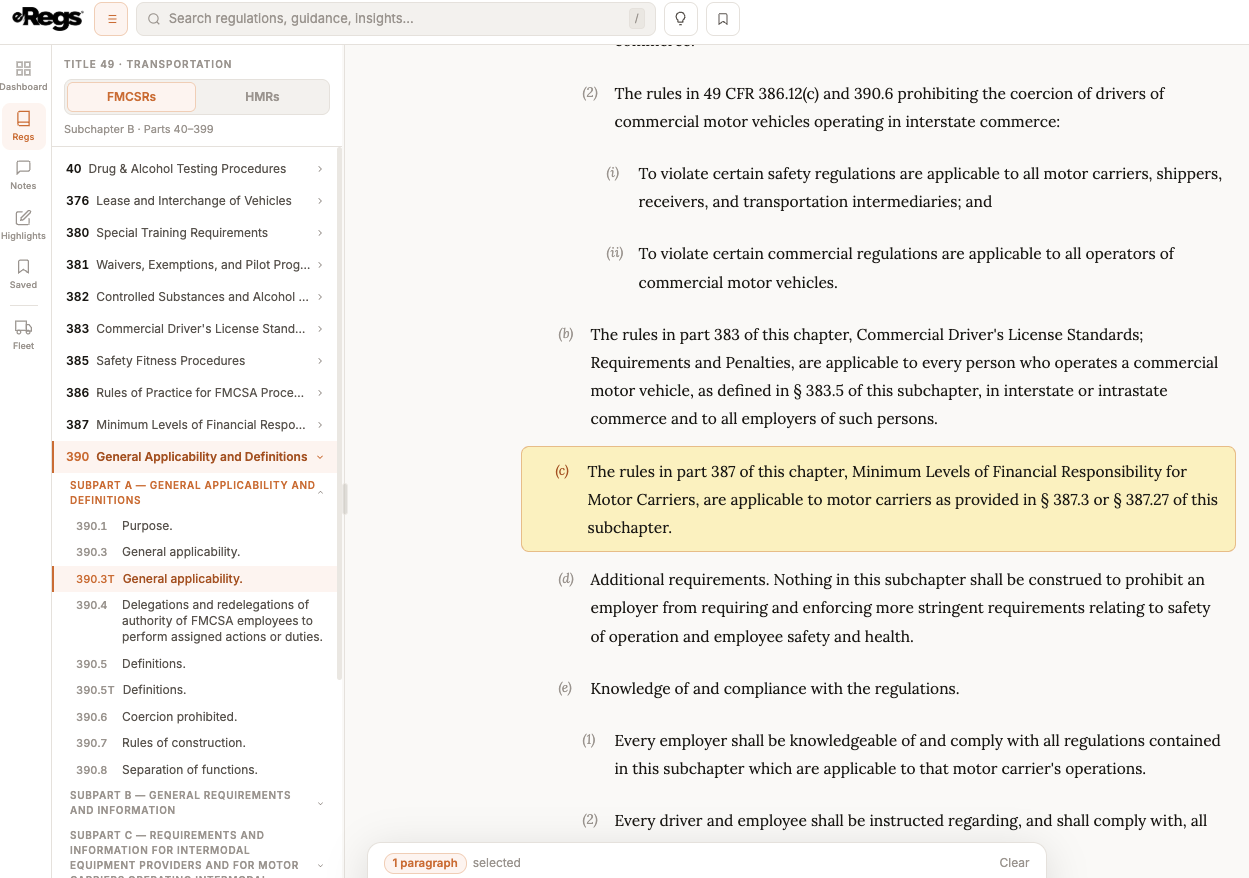The height and width of the screenshot is (878, 1249).
Task: Switch to the FMCSRs tab
Action: [x=131, y=97]
